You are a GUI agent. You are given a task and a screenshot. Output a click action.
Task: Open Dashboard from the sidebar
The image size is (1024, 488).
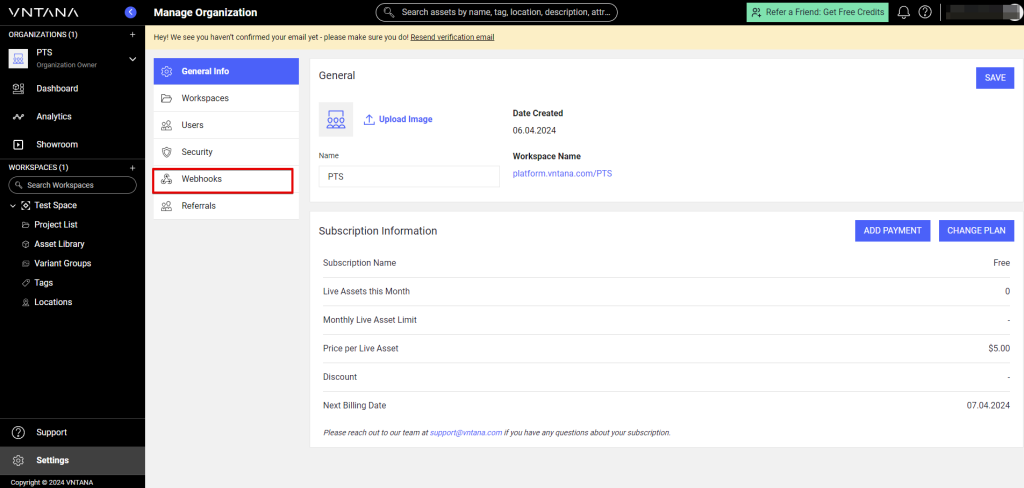tap(57, 88)
